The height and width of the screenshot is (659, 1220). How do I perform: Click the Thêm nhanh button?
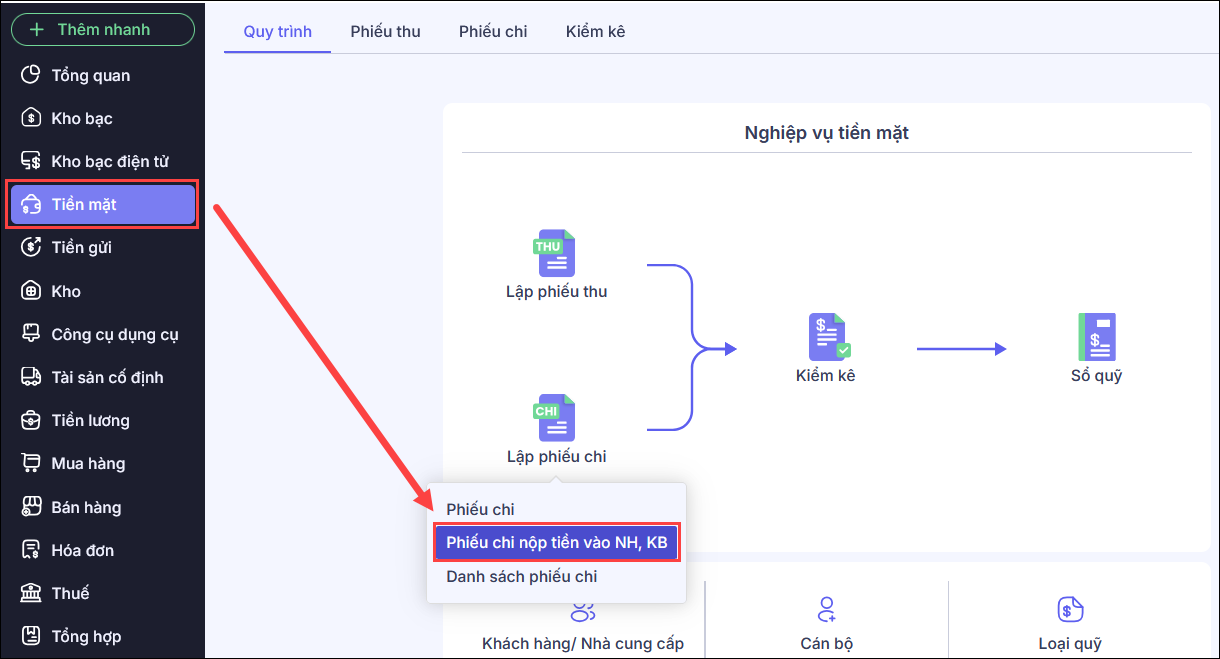(x=102, y=29)
